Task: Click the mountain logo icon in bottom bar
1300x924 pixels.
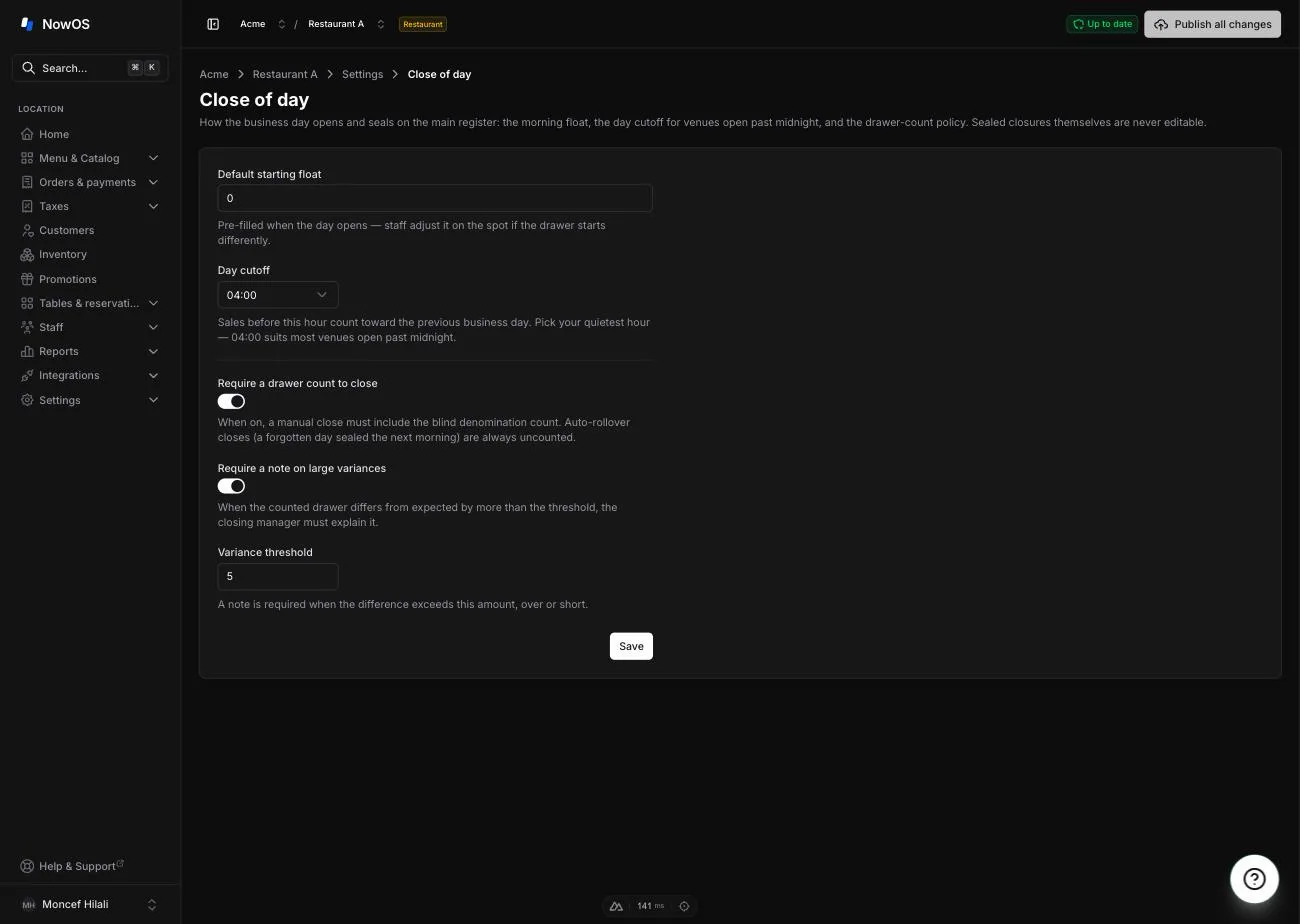Action: click(616, 906)
